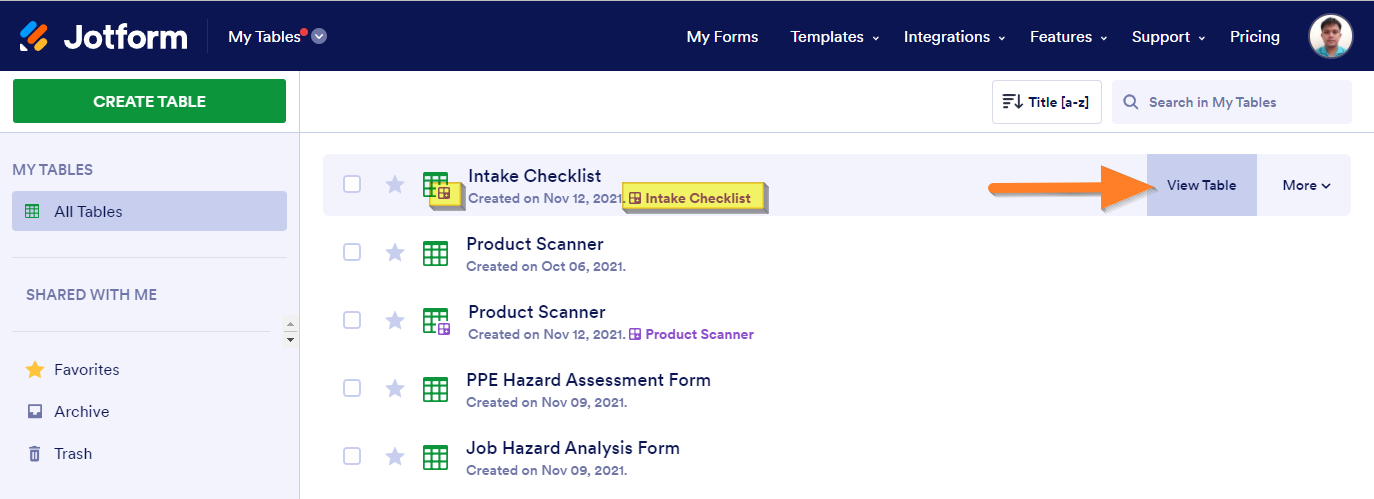Open the Trash folder
1374x499 pixels.
pyautogui.click(x=72, y=454)
